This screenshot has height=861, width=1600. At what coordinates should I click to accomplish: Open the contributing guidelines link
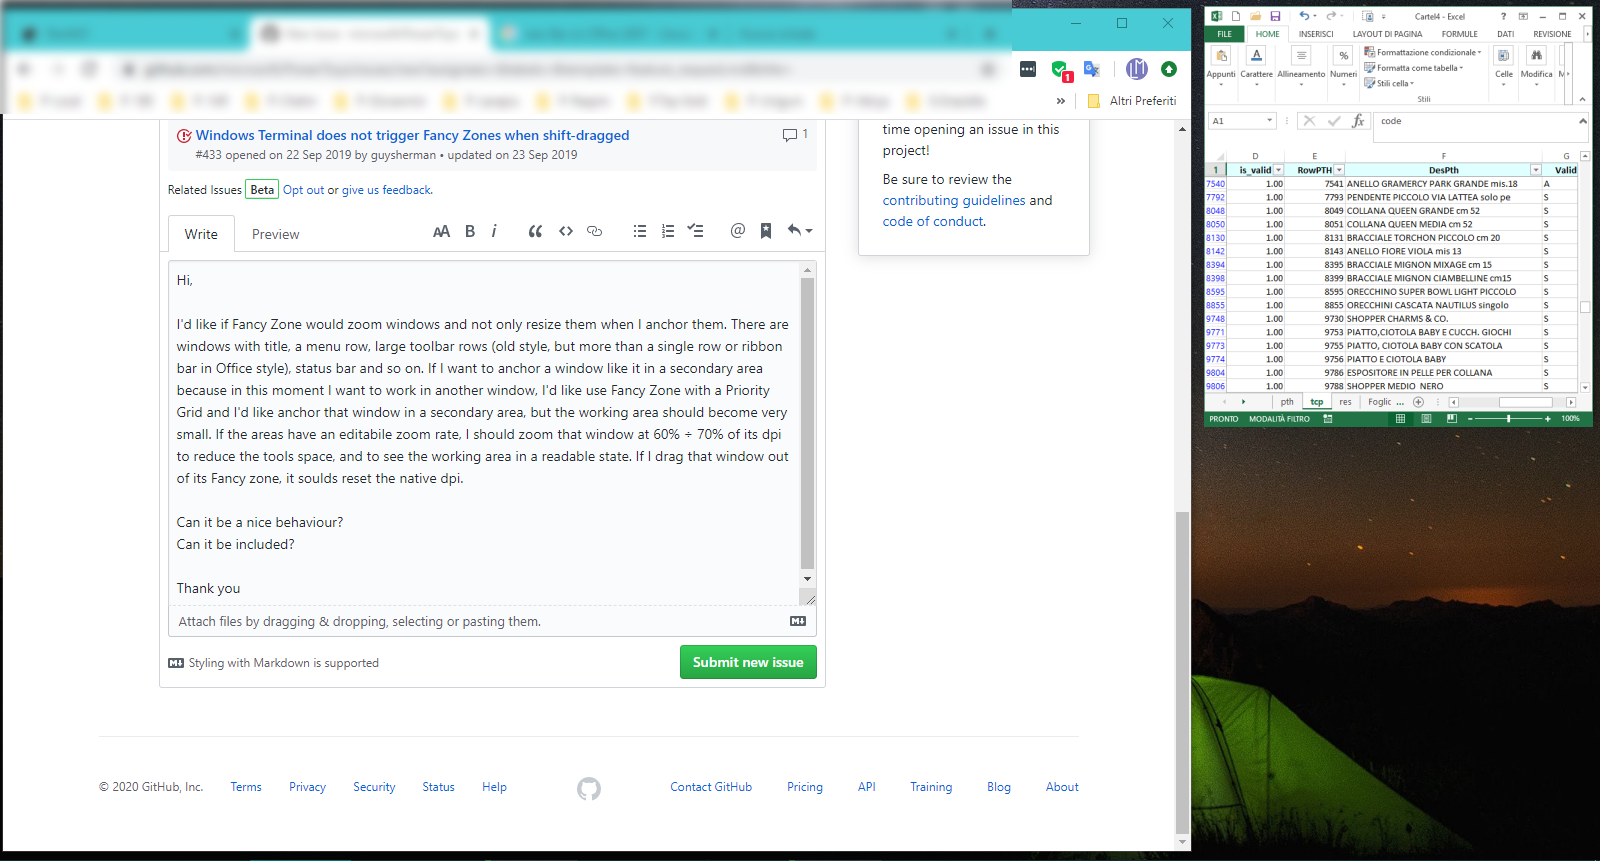tap(954, 200)
